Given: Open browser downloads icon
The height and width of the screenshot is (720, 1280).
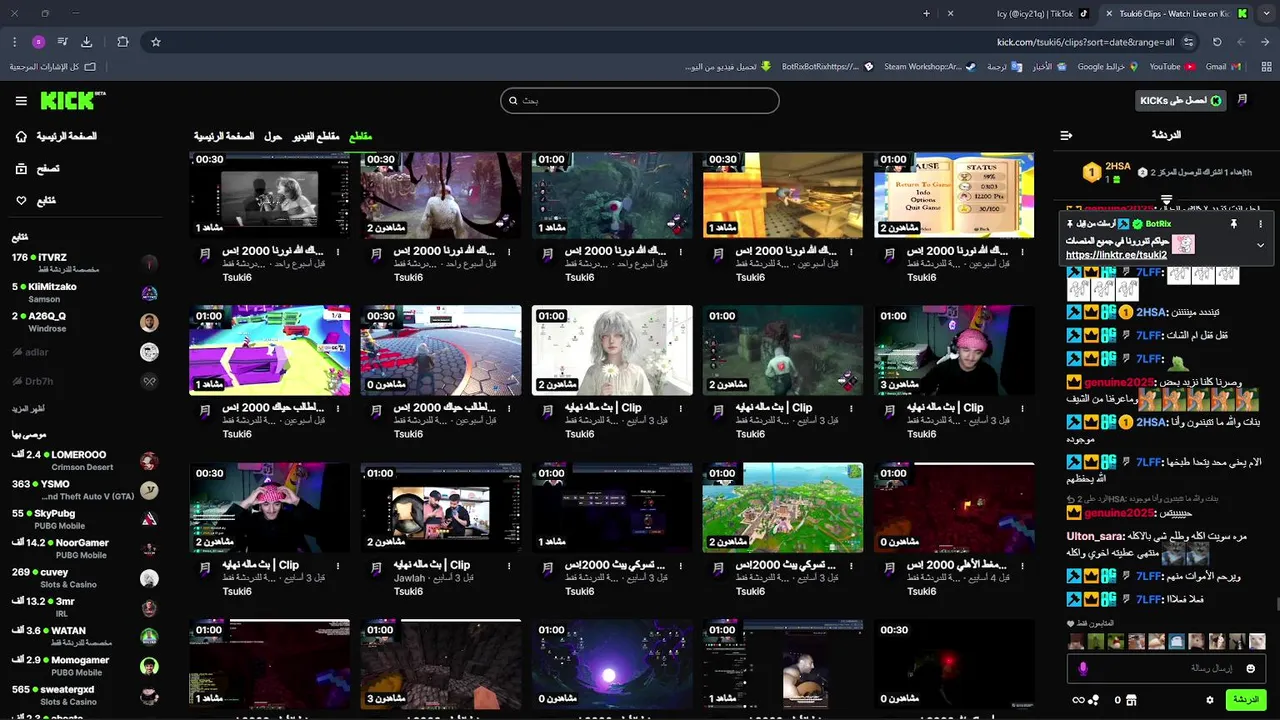Looking at the screenshot, I should (x=87, y=42).
